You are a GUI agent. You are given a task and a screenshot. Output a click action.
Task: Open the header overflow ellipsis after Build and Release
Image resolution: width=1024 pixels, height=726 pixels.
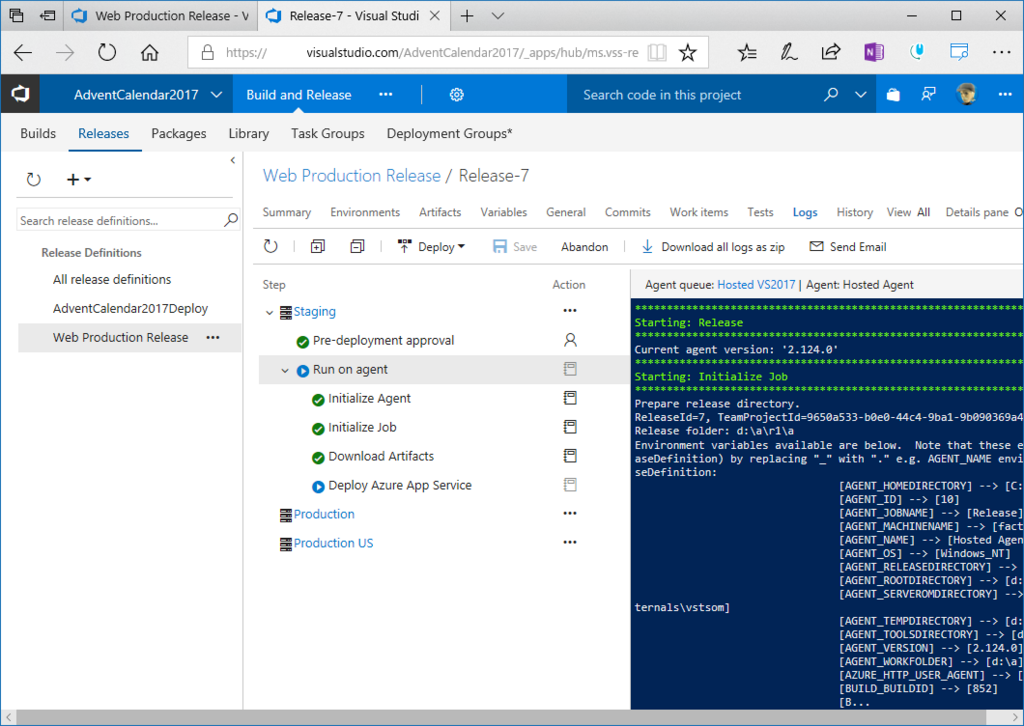pyautogui.click(x=386, y=95)
